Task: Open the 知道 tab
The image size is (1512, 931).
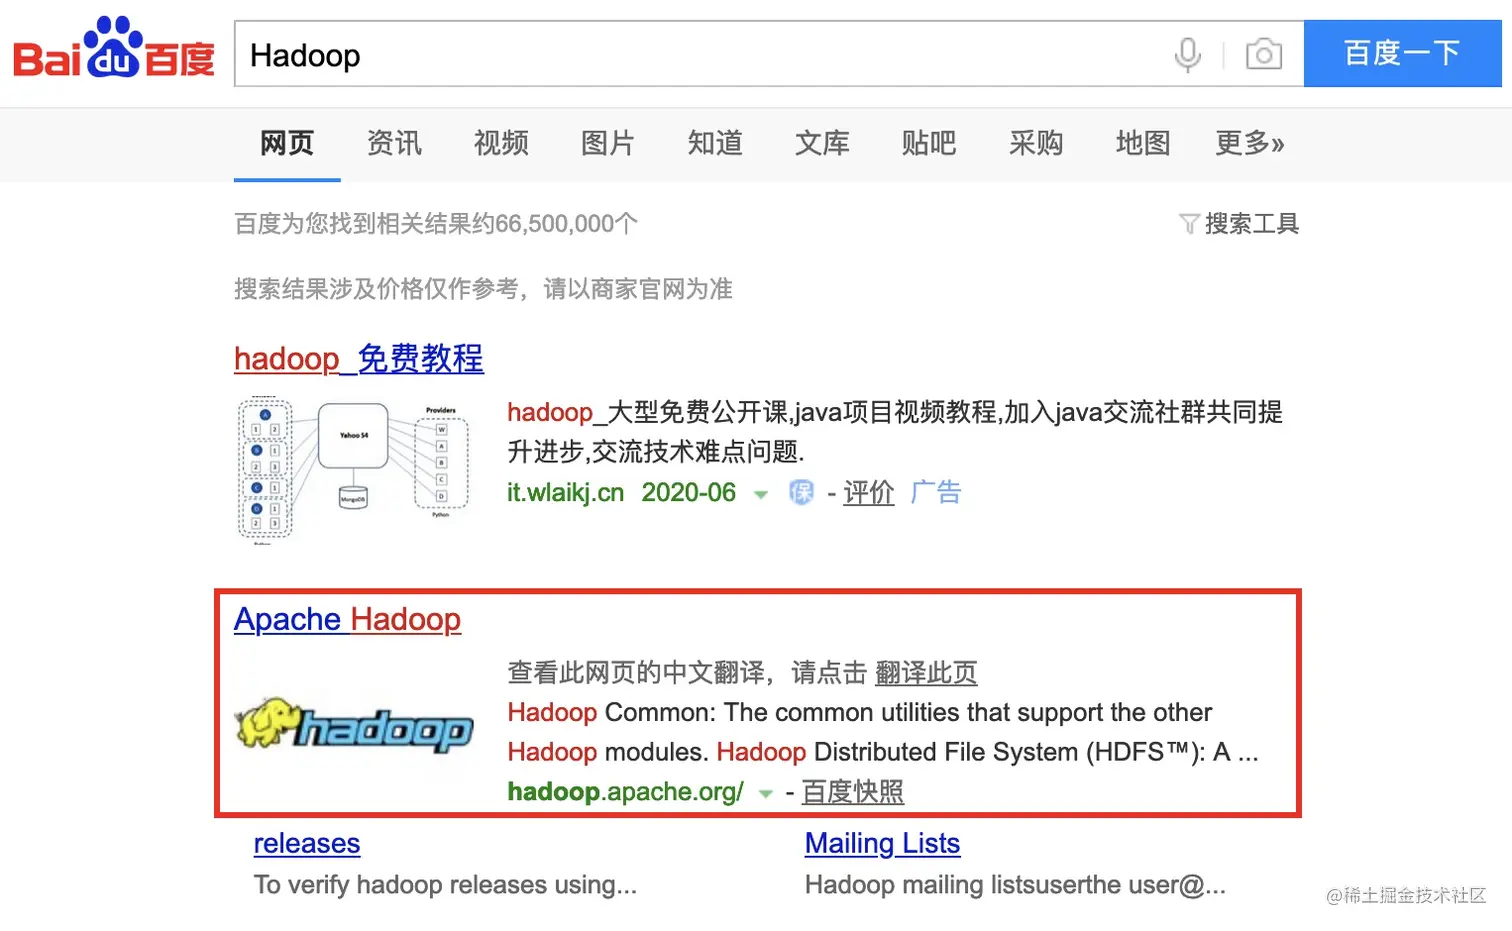Action: (715, 143)
